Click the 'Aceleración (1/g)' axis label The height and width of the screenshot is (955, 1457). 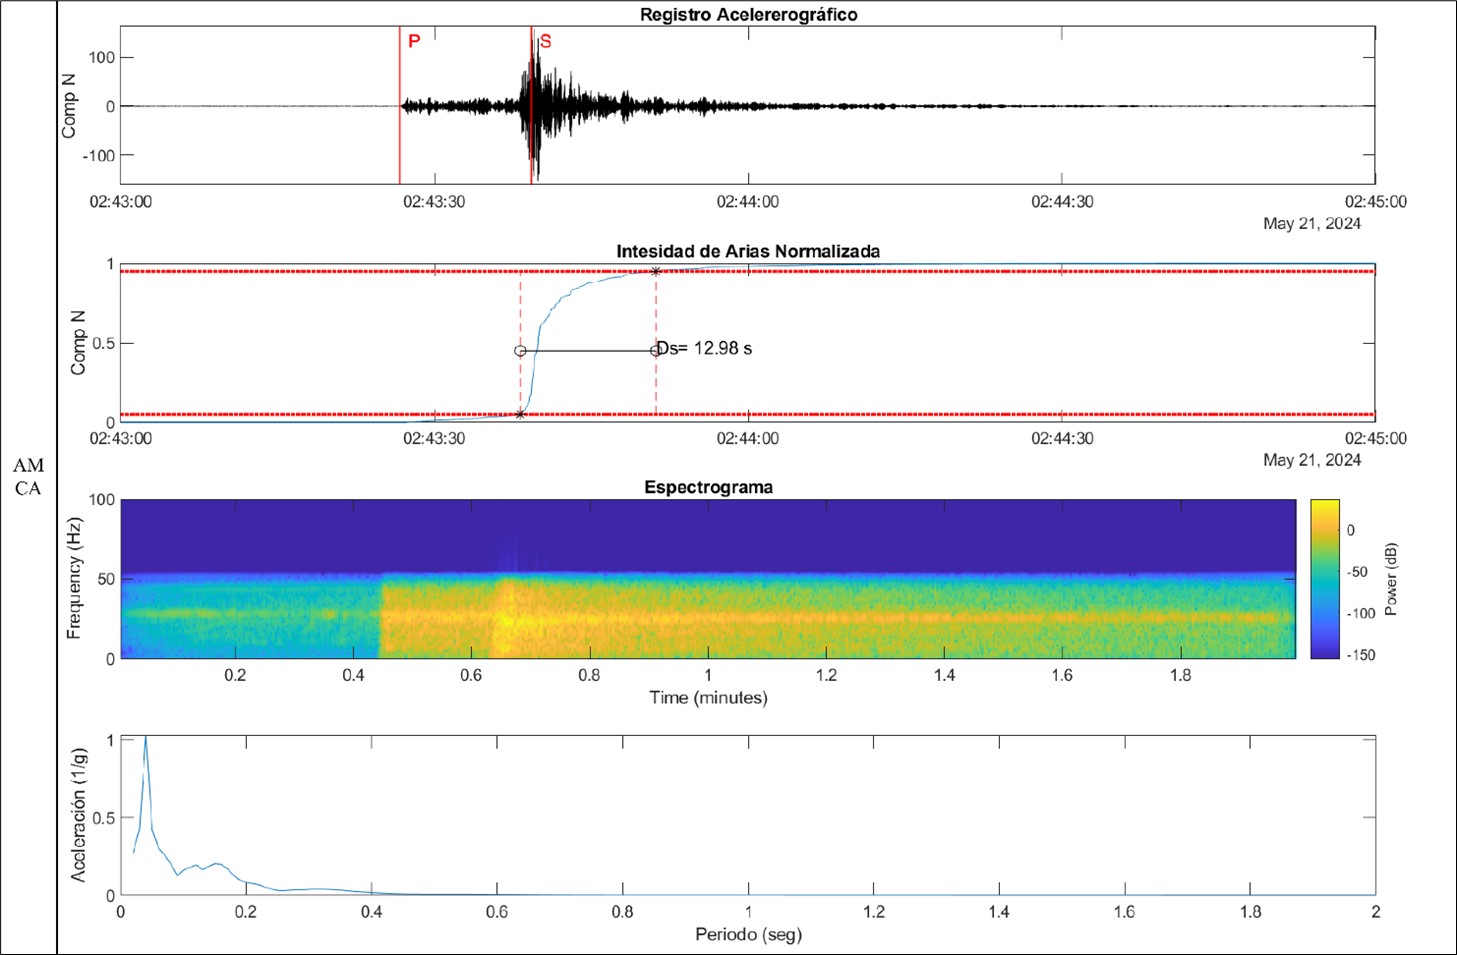click(78, 815)
